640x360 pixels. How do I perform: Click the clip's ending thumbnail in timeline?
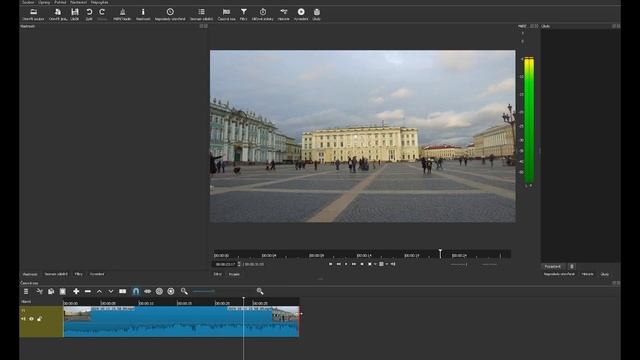pyautogui.click(x=285, y=313)
